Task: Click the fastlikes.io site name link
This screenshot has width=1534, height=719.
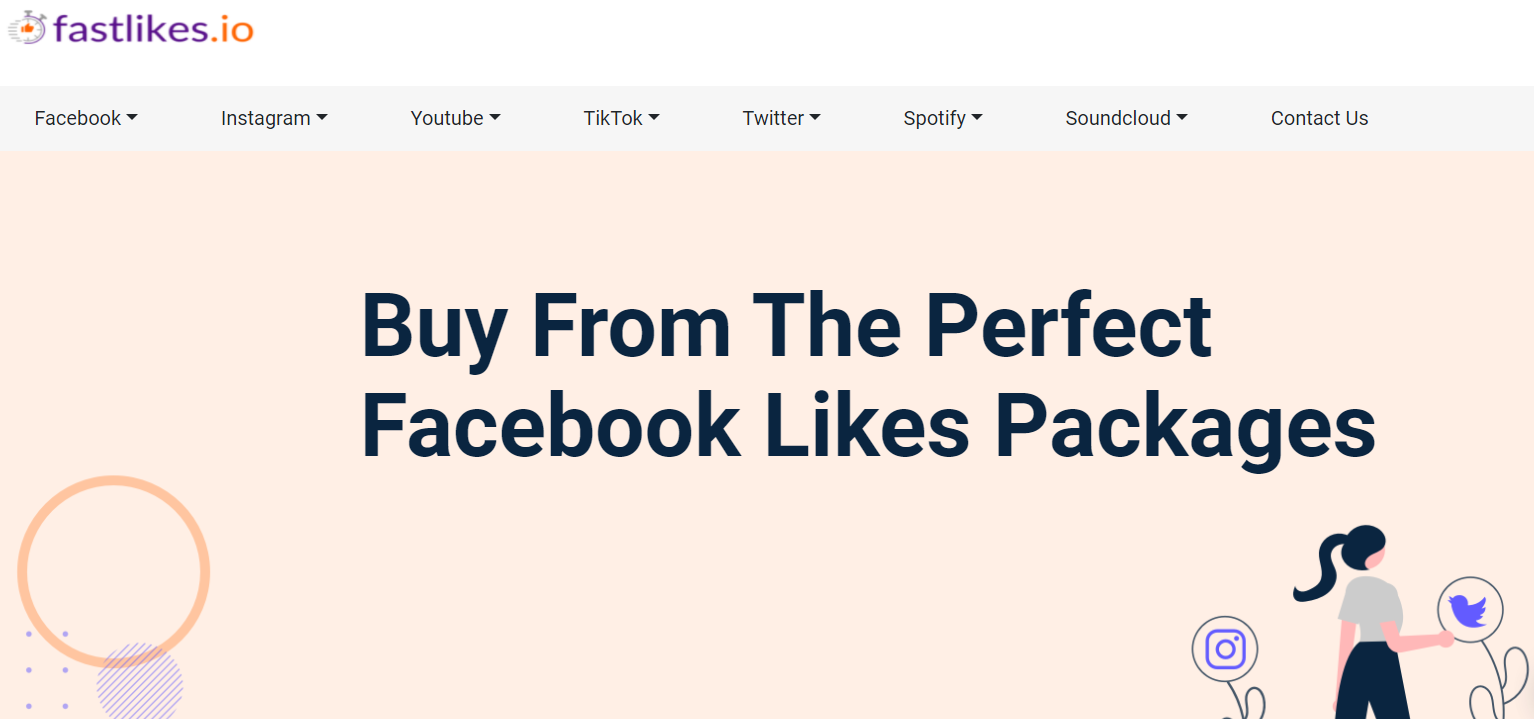Action: point(153,28)
